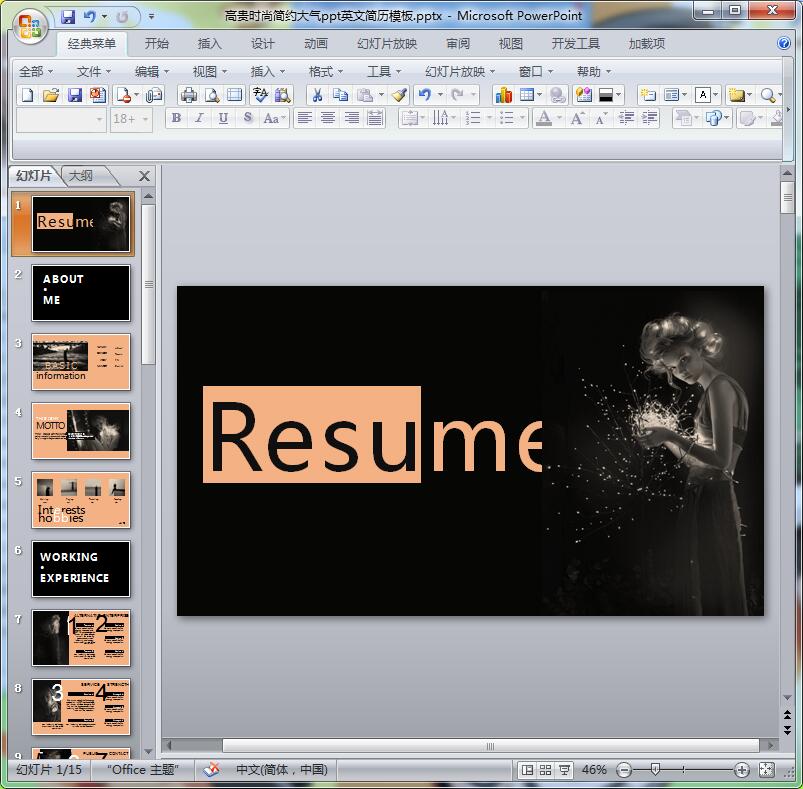Run the spelling check icon
Viewport: 803px width, 789px height.
point(260,95)
